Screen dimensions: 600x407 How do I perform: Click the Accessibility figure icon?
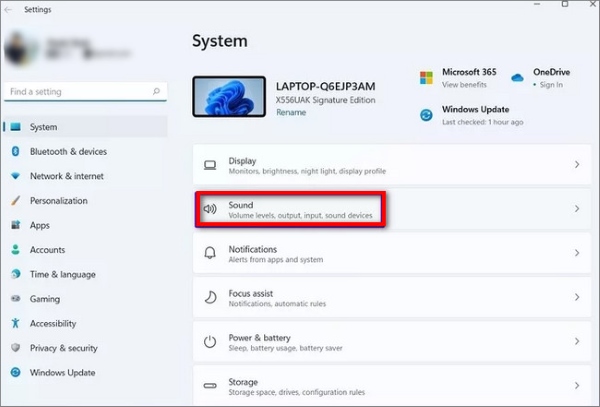(15, 323)
